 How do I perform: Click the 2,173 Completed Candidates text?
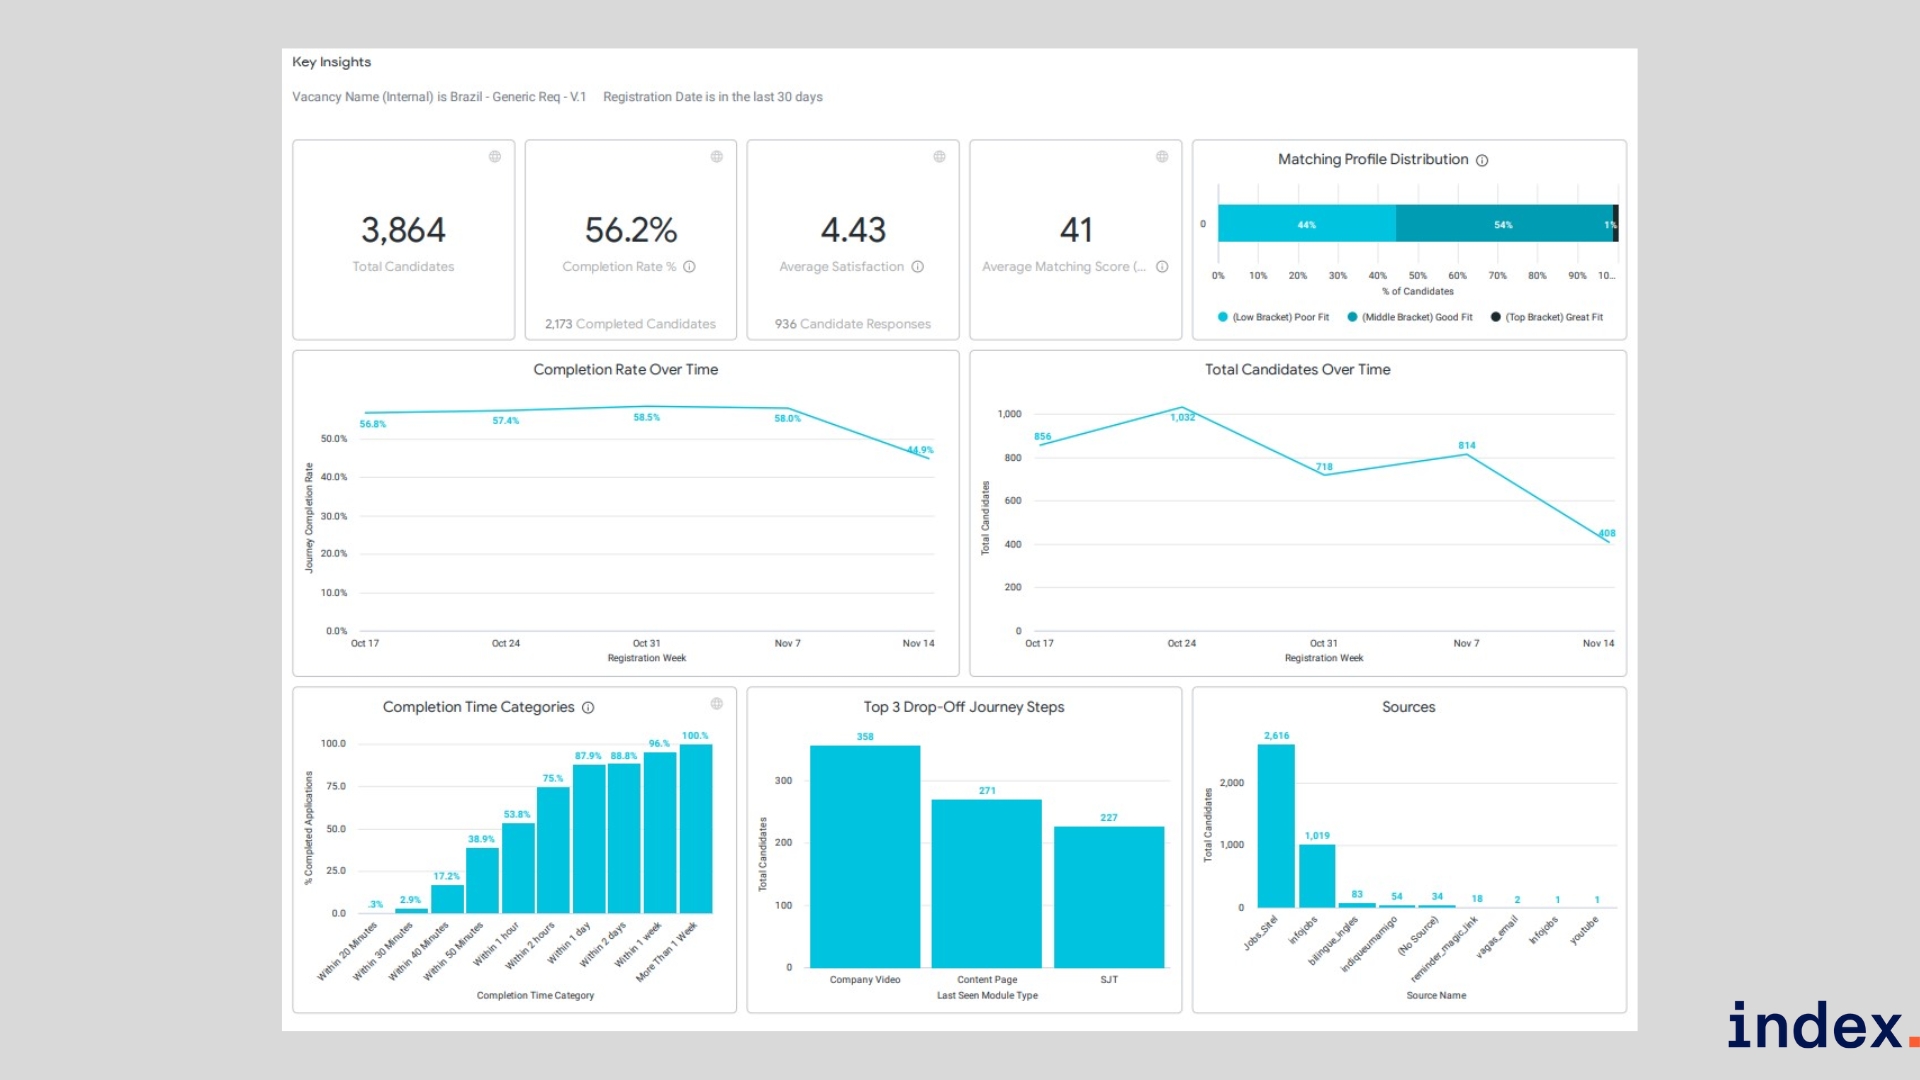pos(630,324)
